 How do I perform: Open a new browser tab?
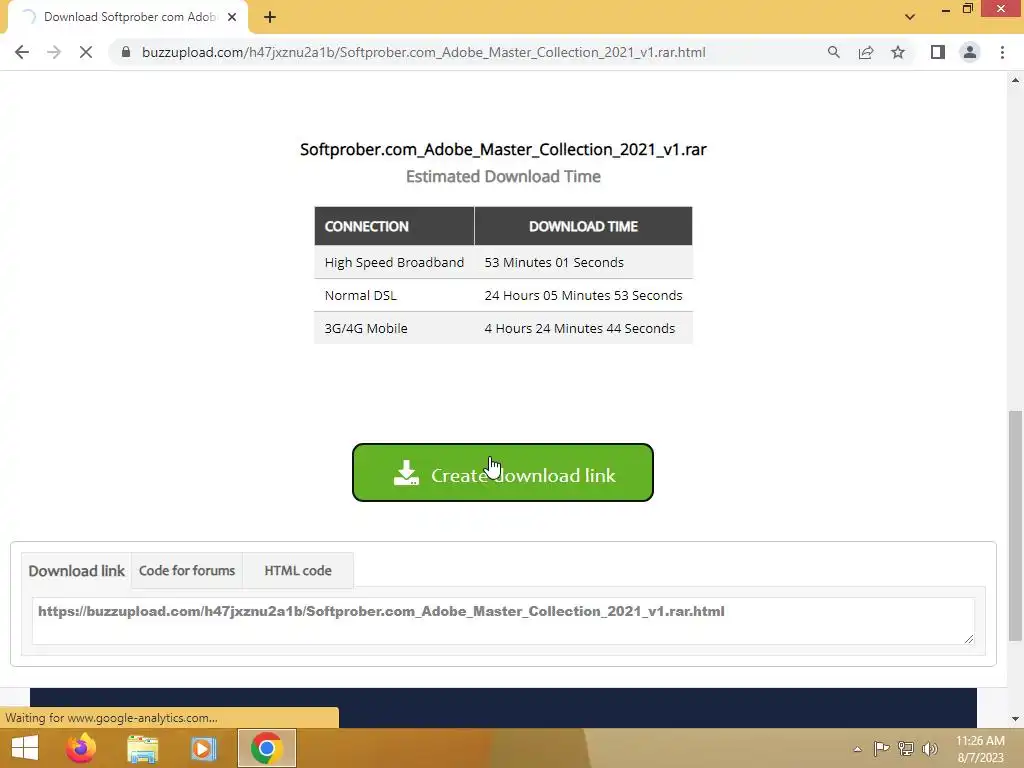(x=270, y=17)
